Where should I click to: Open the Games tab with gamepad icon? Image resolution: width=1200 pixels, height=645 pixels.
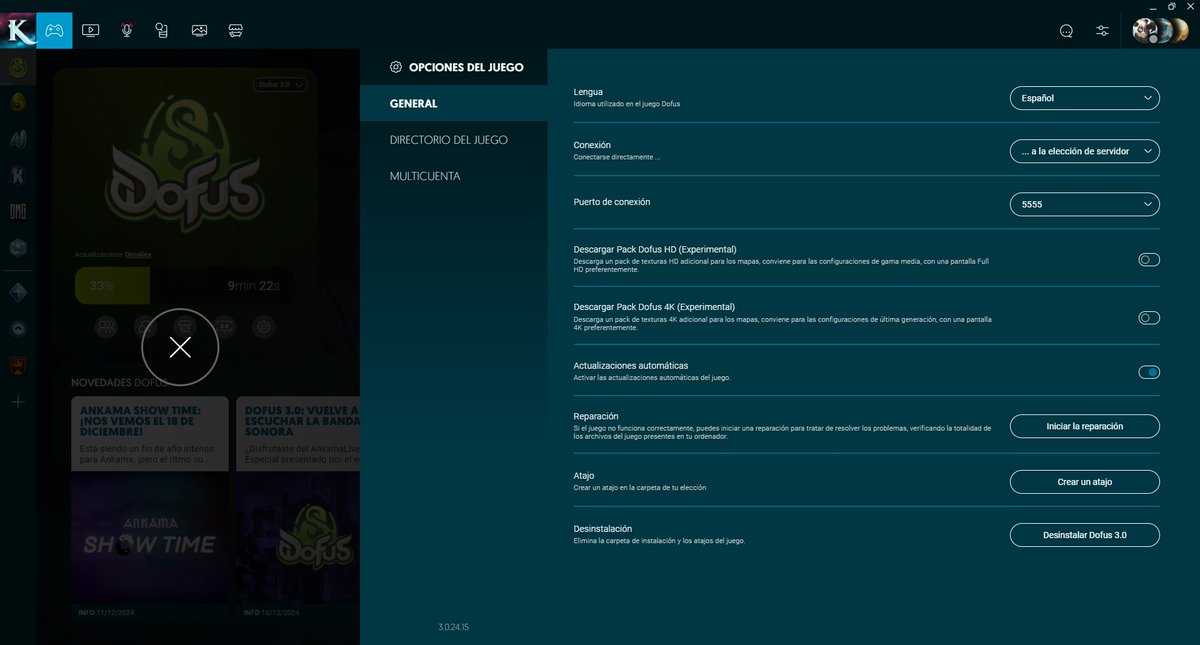tap(54, 30)
